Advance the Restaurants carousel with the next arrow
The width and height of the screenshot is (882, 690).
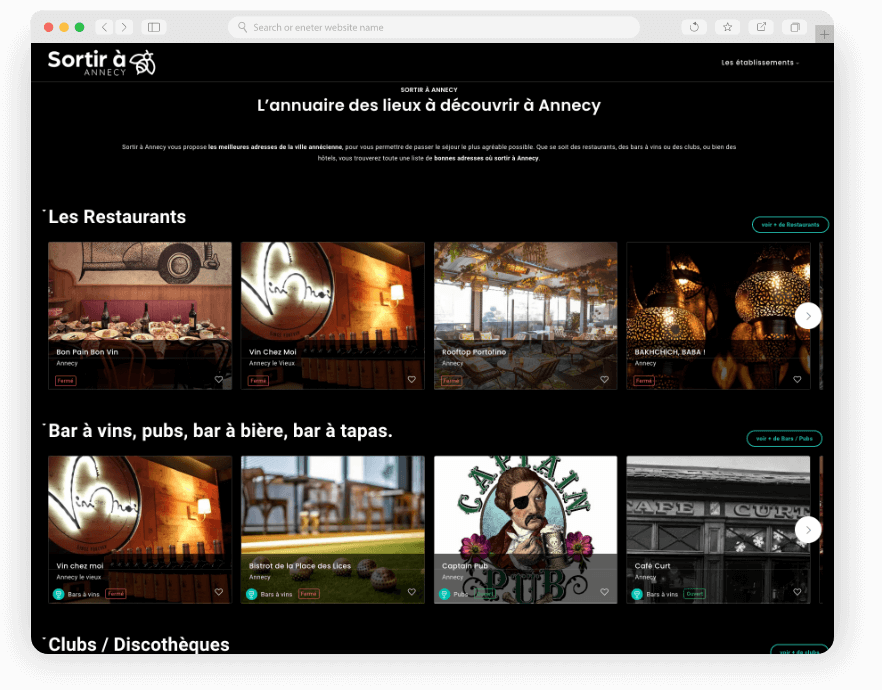click(x=808, y=316)
